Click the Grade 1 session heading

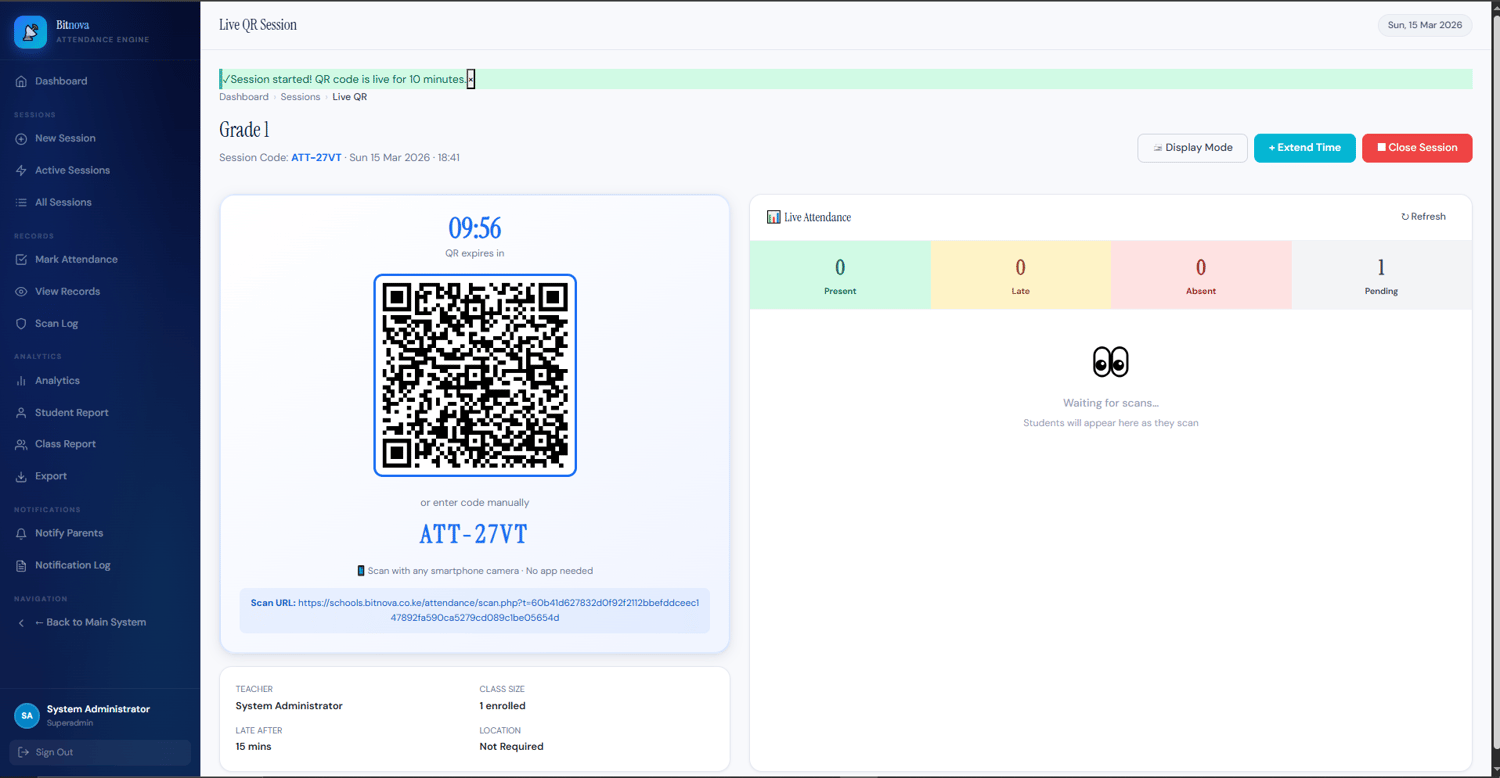click(244, 130)
